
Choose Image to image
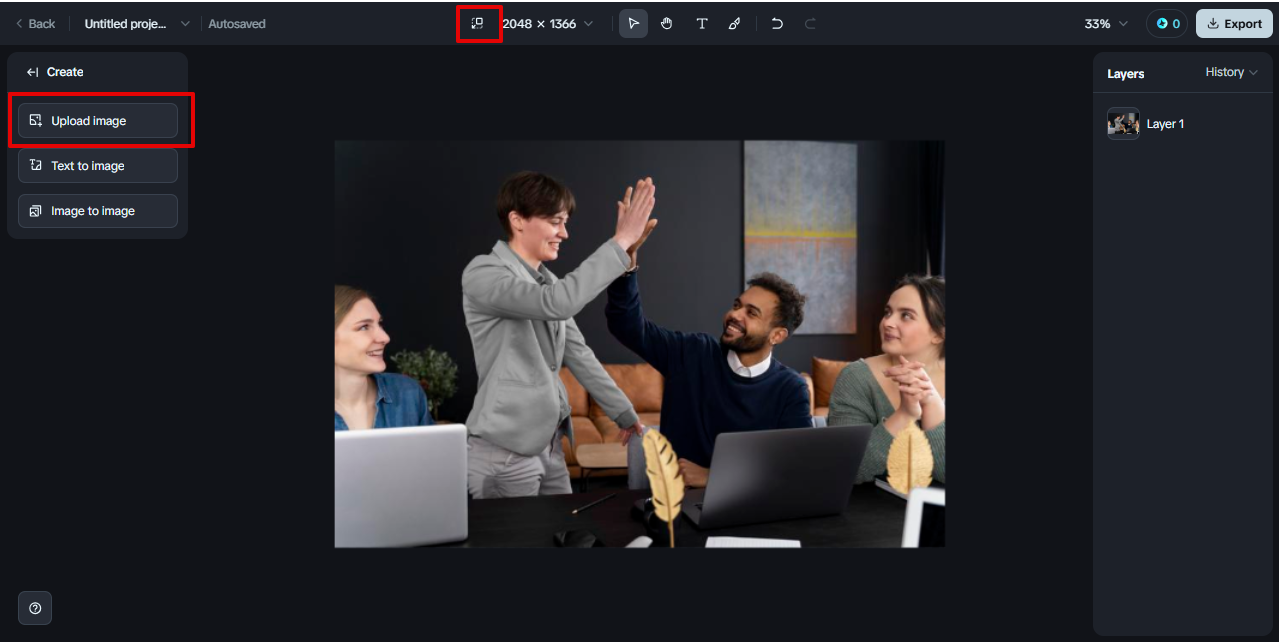(98, 211)
